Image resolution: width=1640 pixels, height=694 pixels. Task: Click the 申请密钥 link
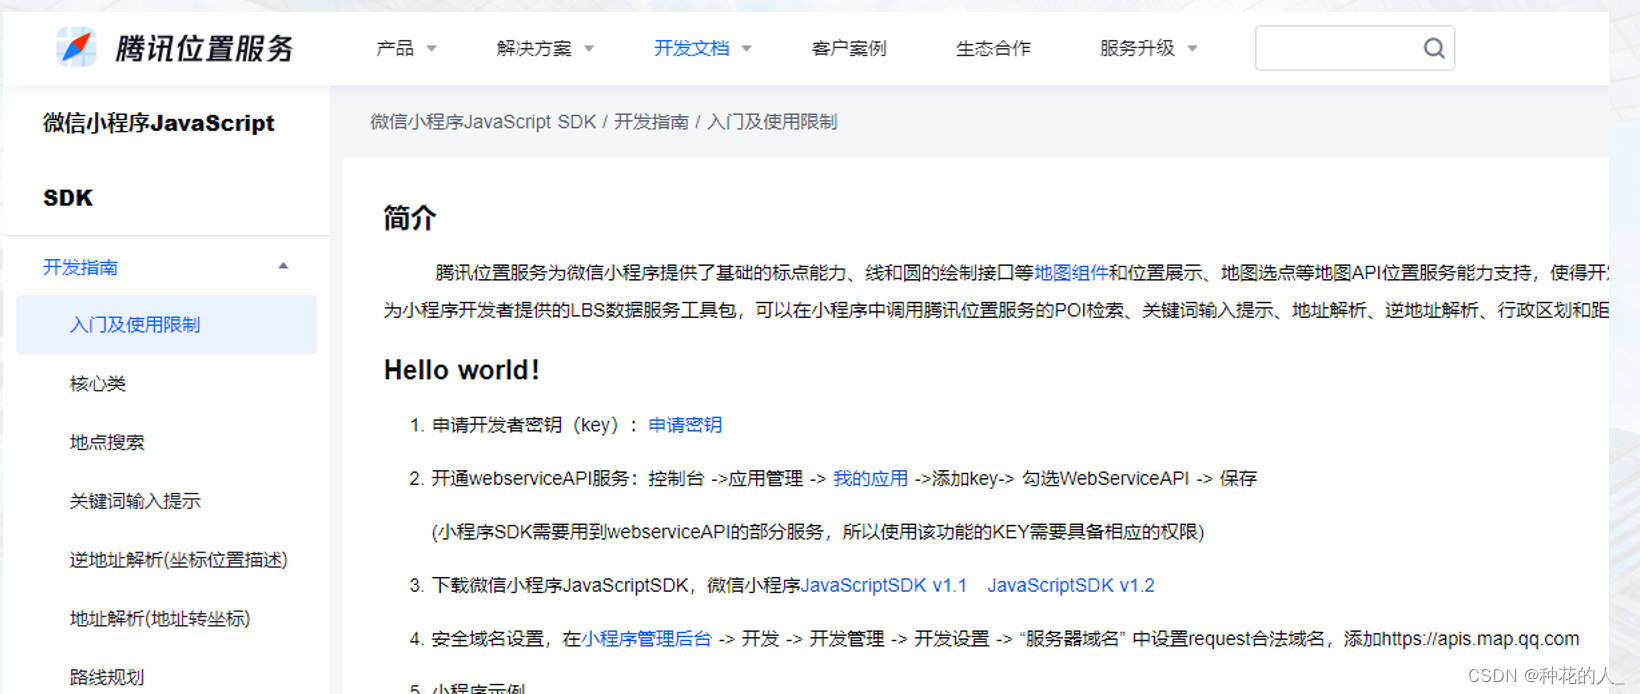pyautogui.click(x=685, y=425)
